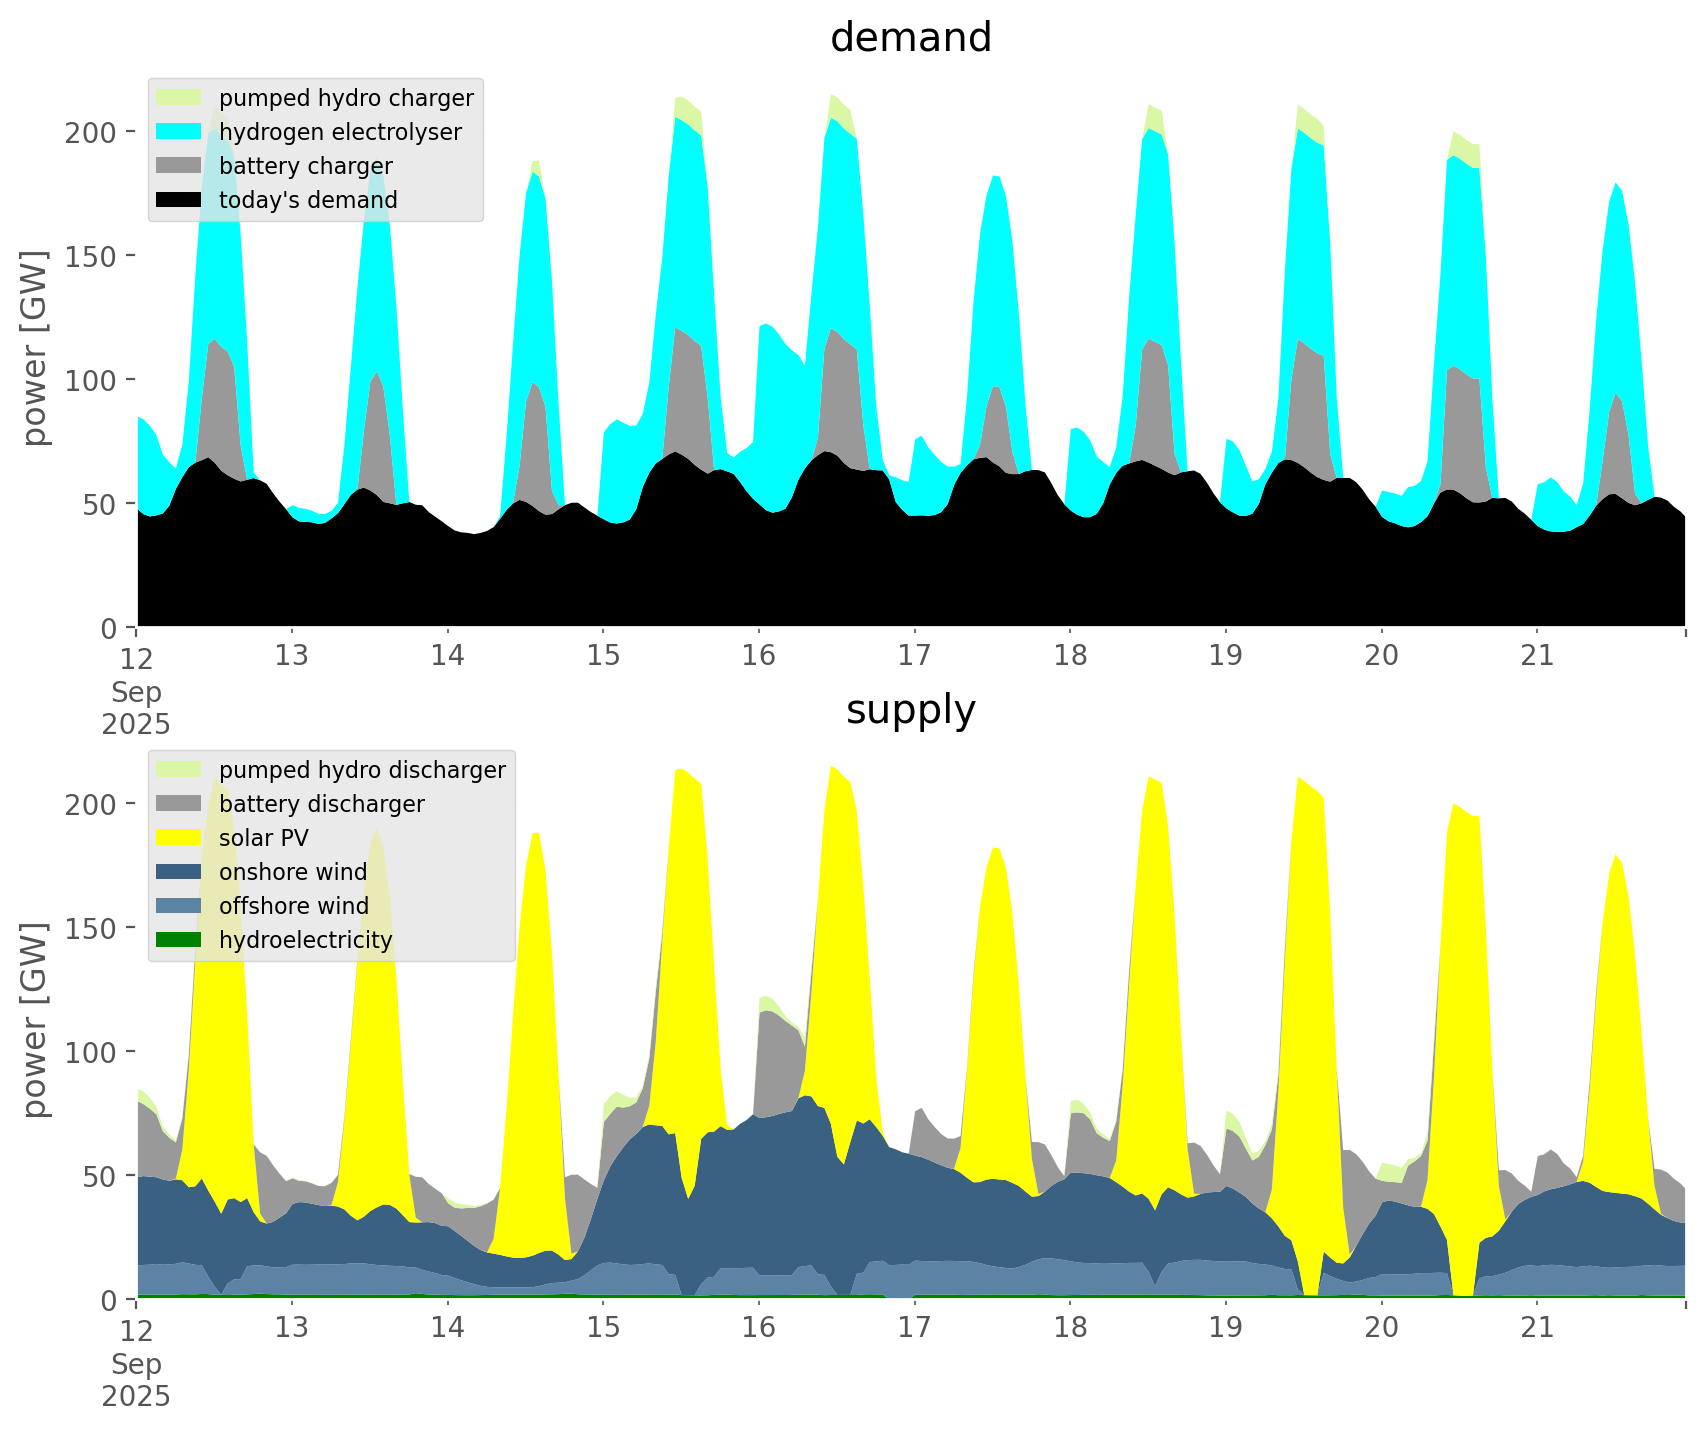This screenshot has height=1431, width=1706.
Task: Click the 200 y-axis tick on supply chart
Action: tap(91, 804)
